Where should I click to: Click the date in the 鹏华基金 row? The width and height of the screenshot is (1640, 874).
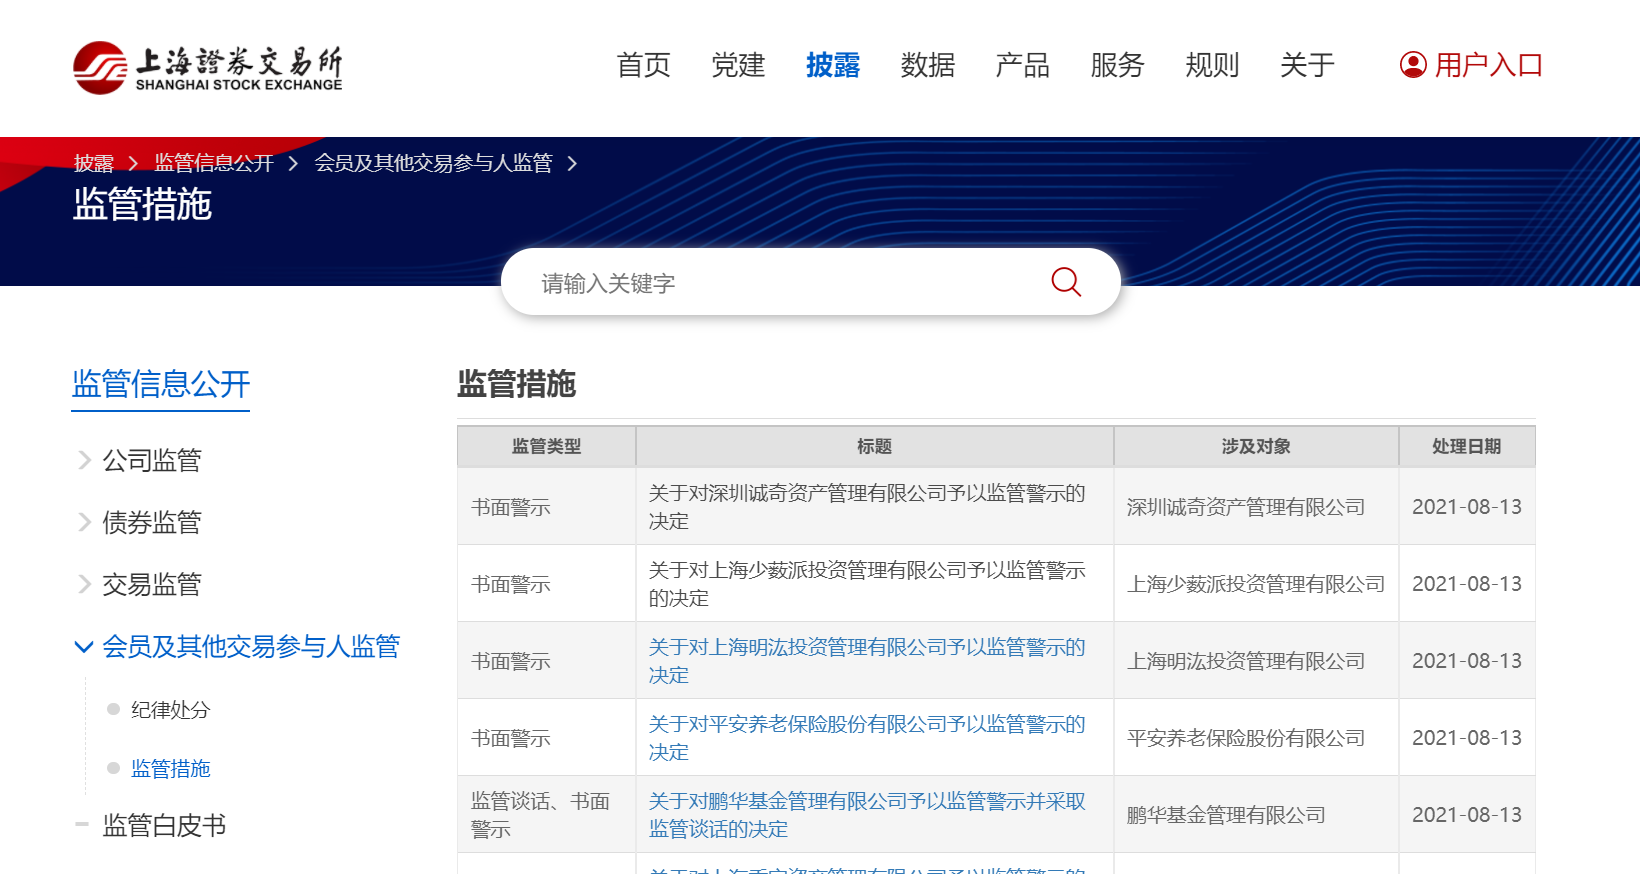[x=1467, y=815]
